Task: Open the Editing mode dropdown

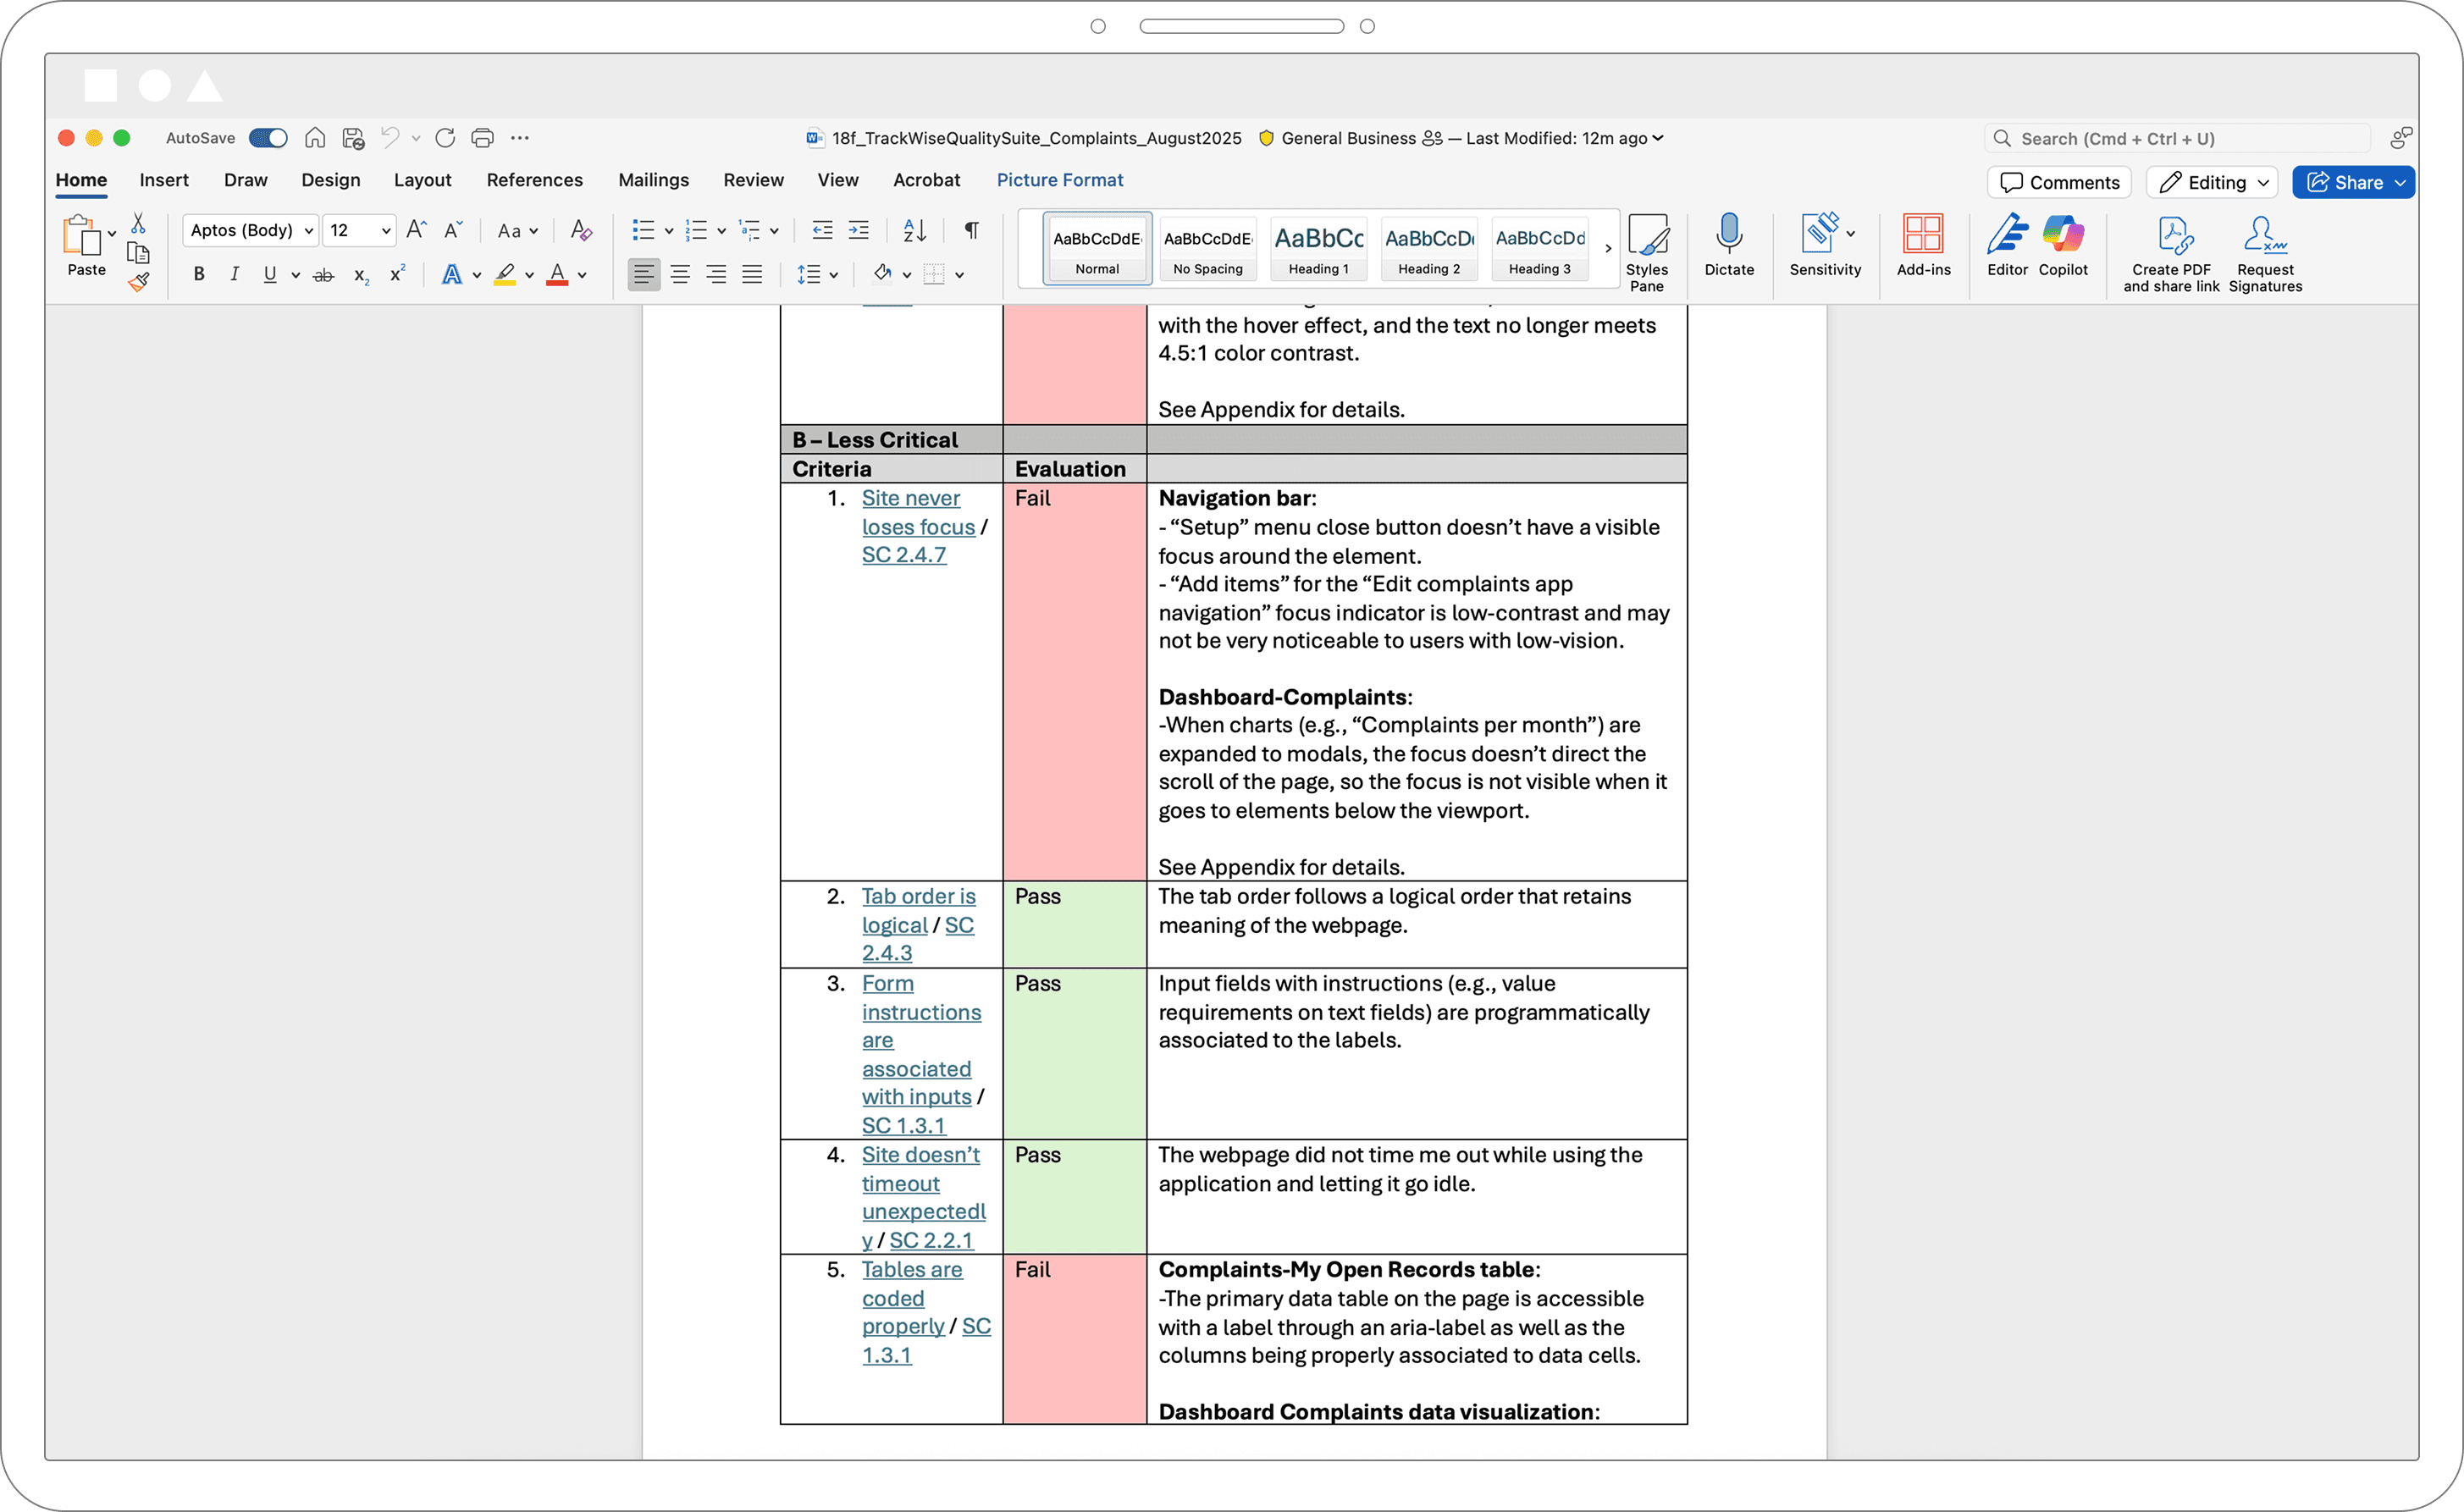Action: coord(2212,182)
